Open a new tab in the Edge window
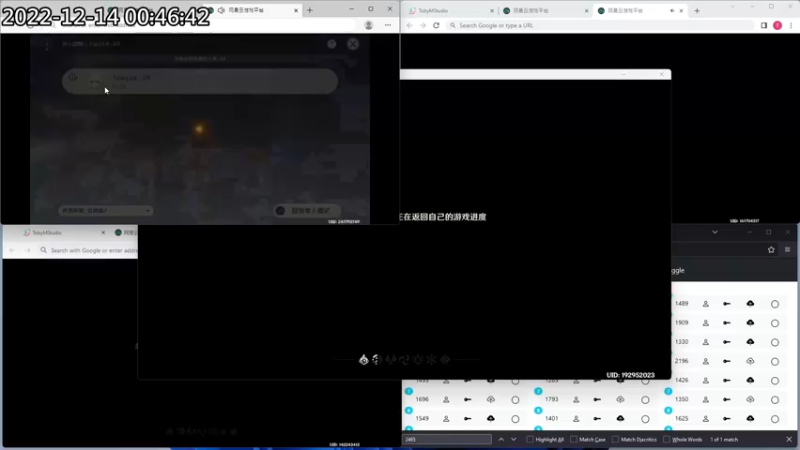This screenshot has width=800, height=450. [x=310, y=10]
